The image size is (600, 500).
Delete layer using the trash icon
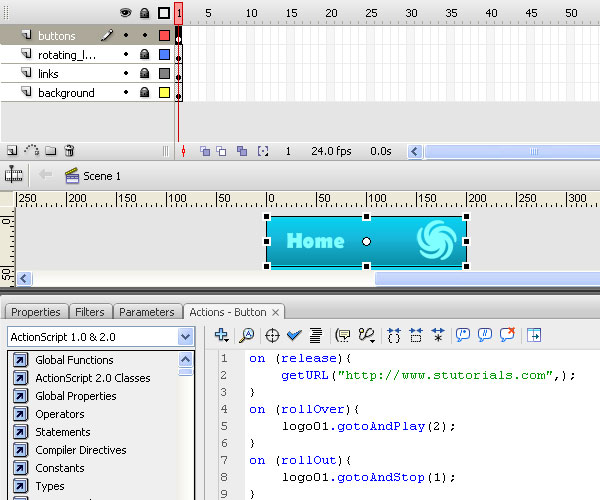(x=69, y=150)
